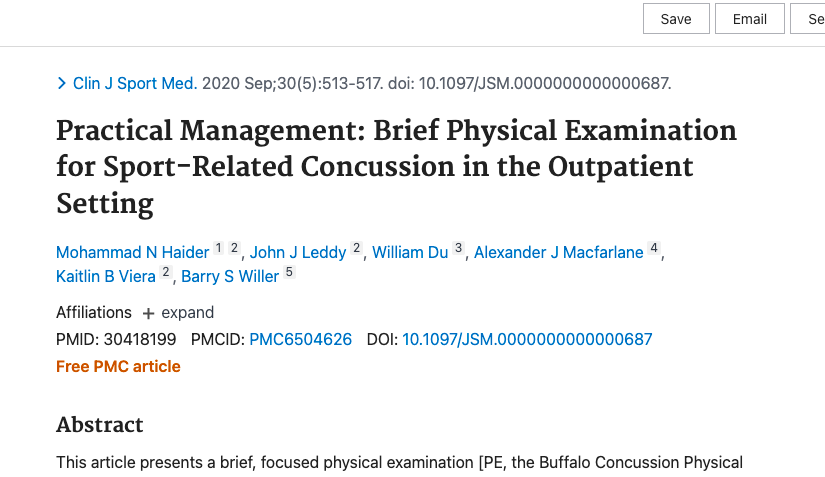Open author Kaitlin B Viera link
The width and height of the screenshot is (825, 477).
pos(106,277)
